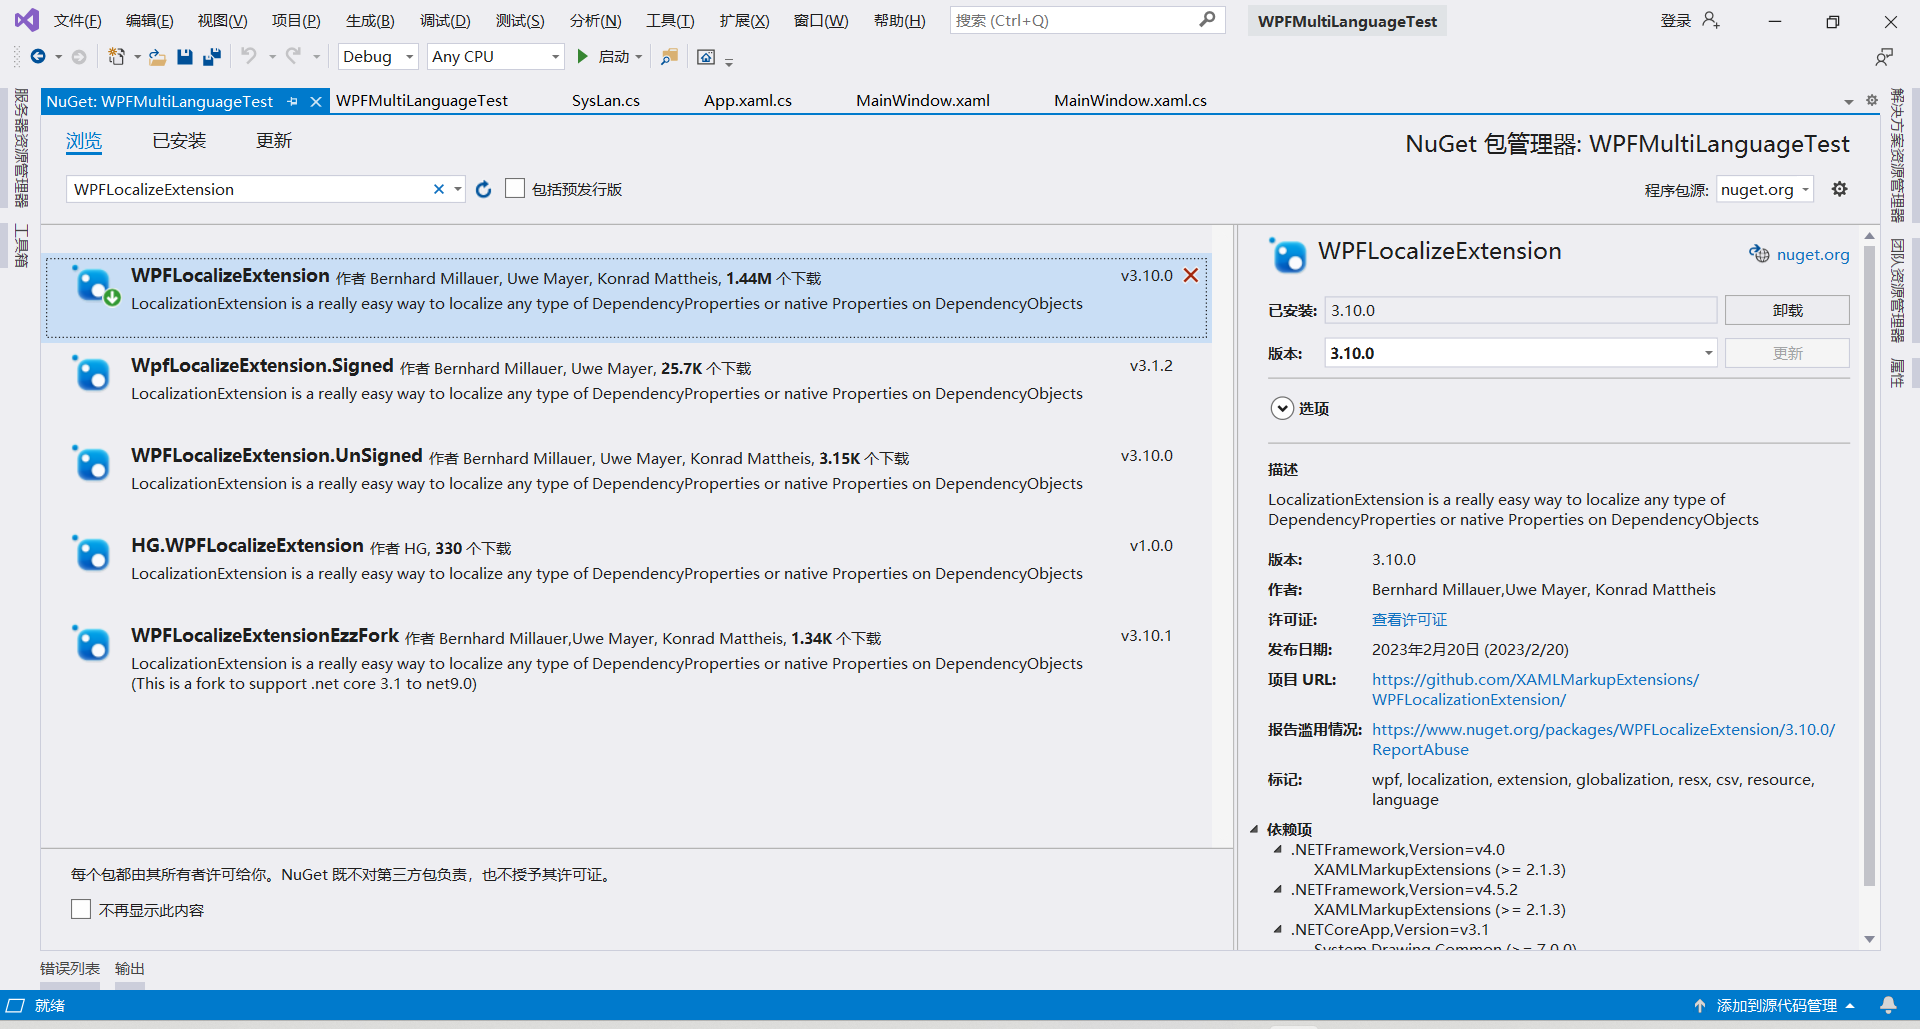Open the nuget.org package source dropdown
Screen dimensions: 1920x1029
click(1765, 189)
